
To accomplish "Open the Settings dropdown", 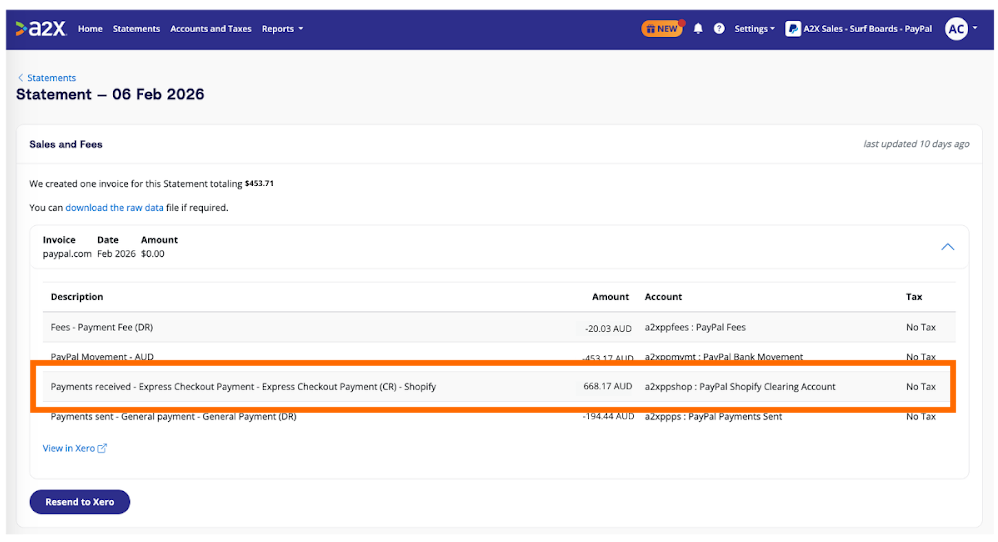I will coord(754,29).
